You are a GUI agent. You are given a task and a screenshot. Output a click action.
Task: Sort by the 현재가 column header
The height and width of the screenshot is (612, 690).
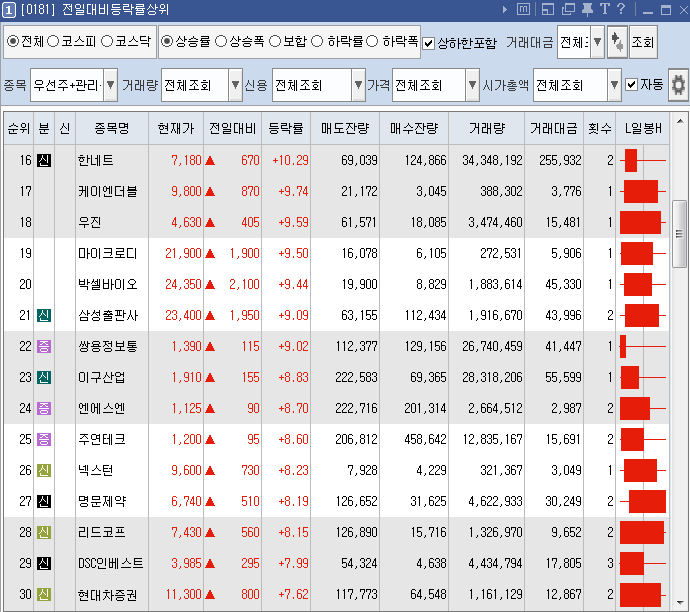tap(176, 128)
